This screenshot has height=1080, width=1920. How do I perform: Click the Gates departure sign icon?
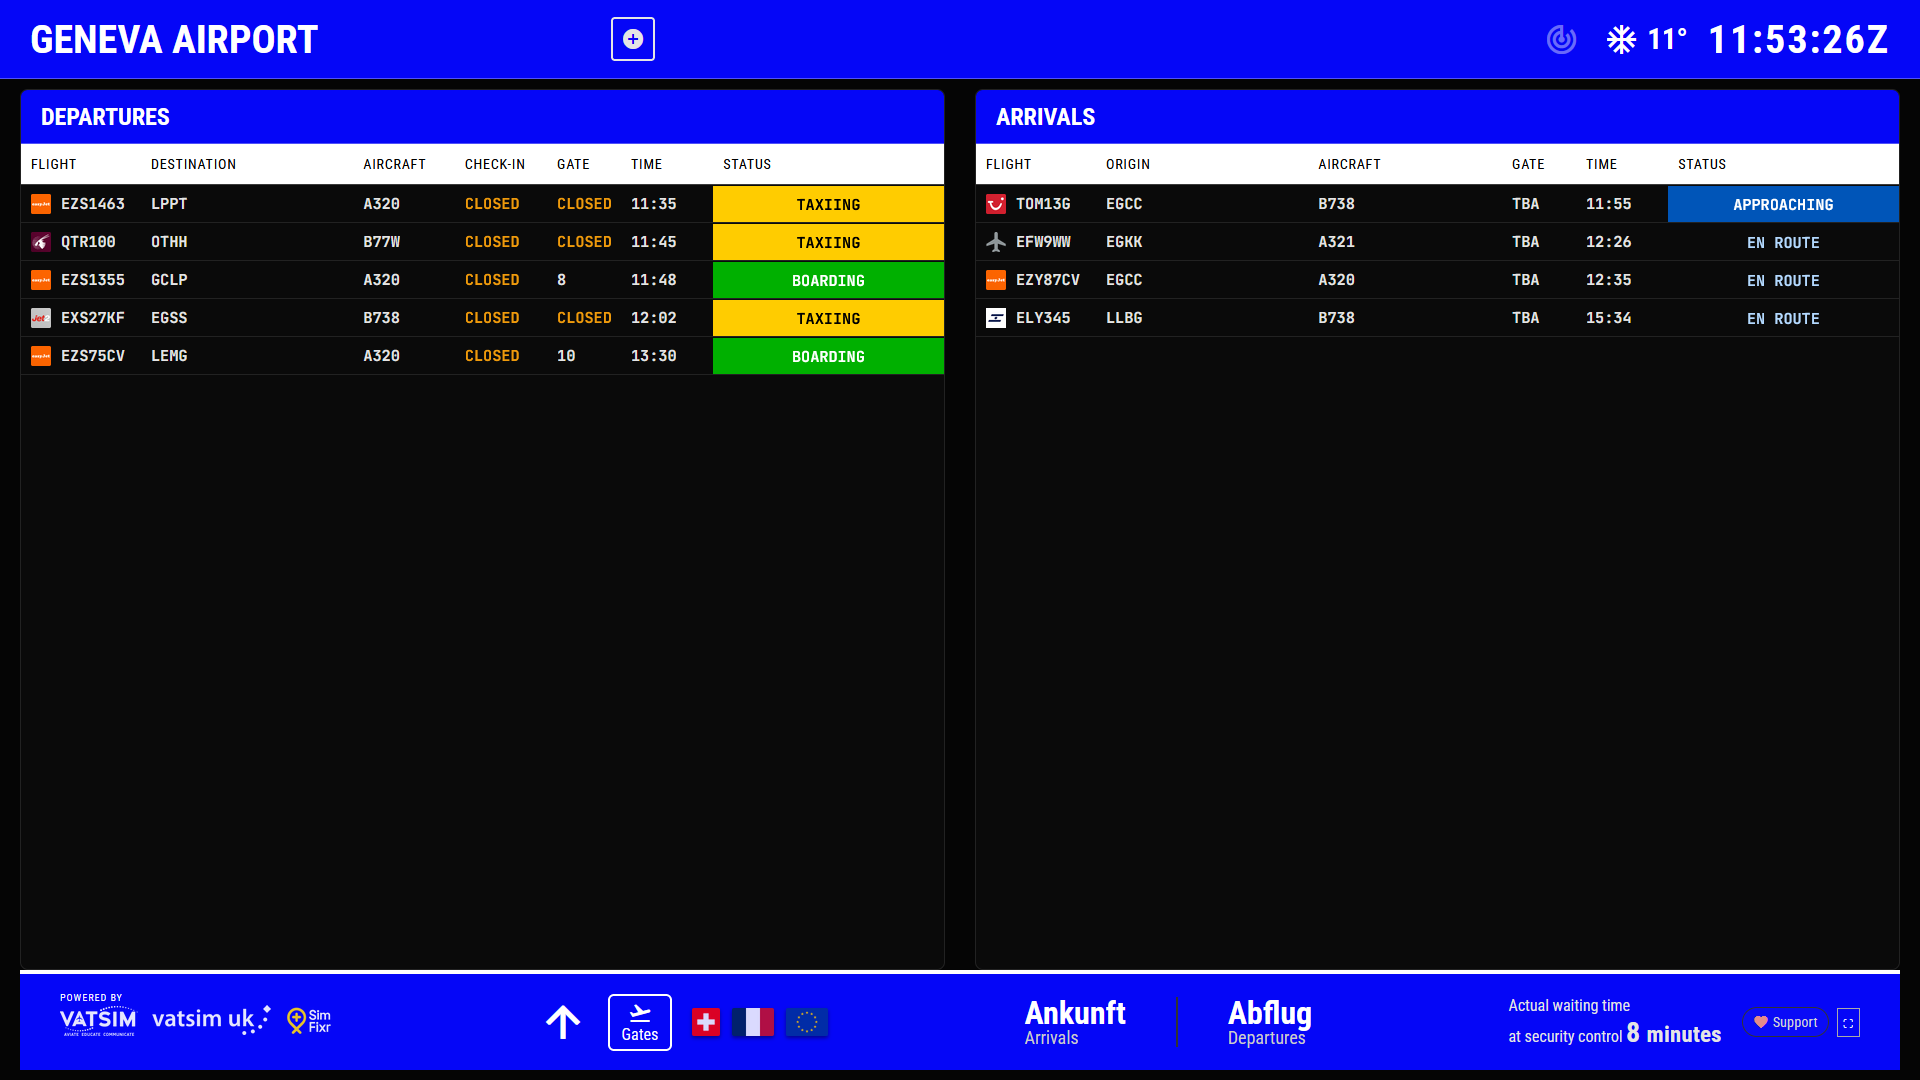coord(640,1022)
